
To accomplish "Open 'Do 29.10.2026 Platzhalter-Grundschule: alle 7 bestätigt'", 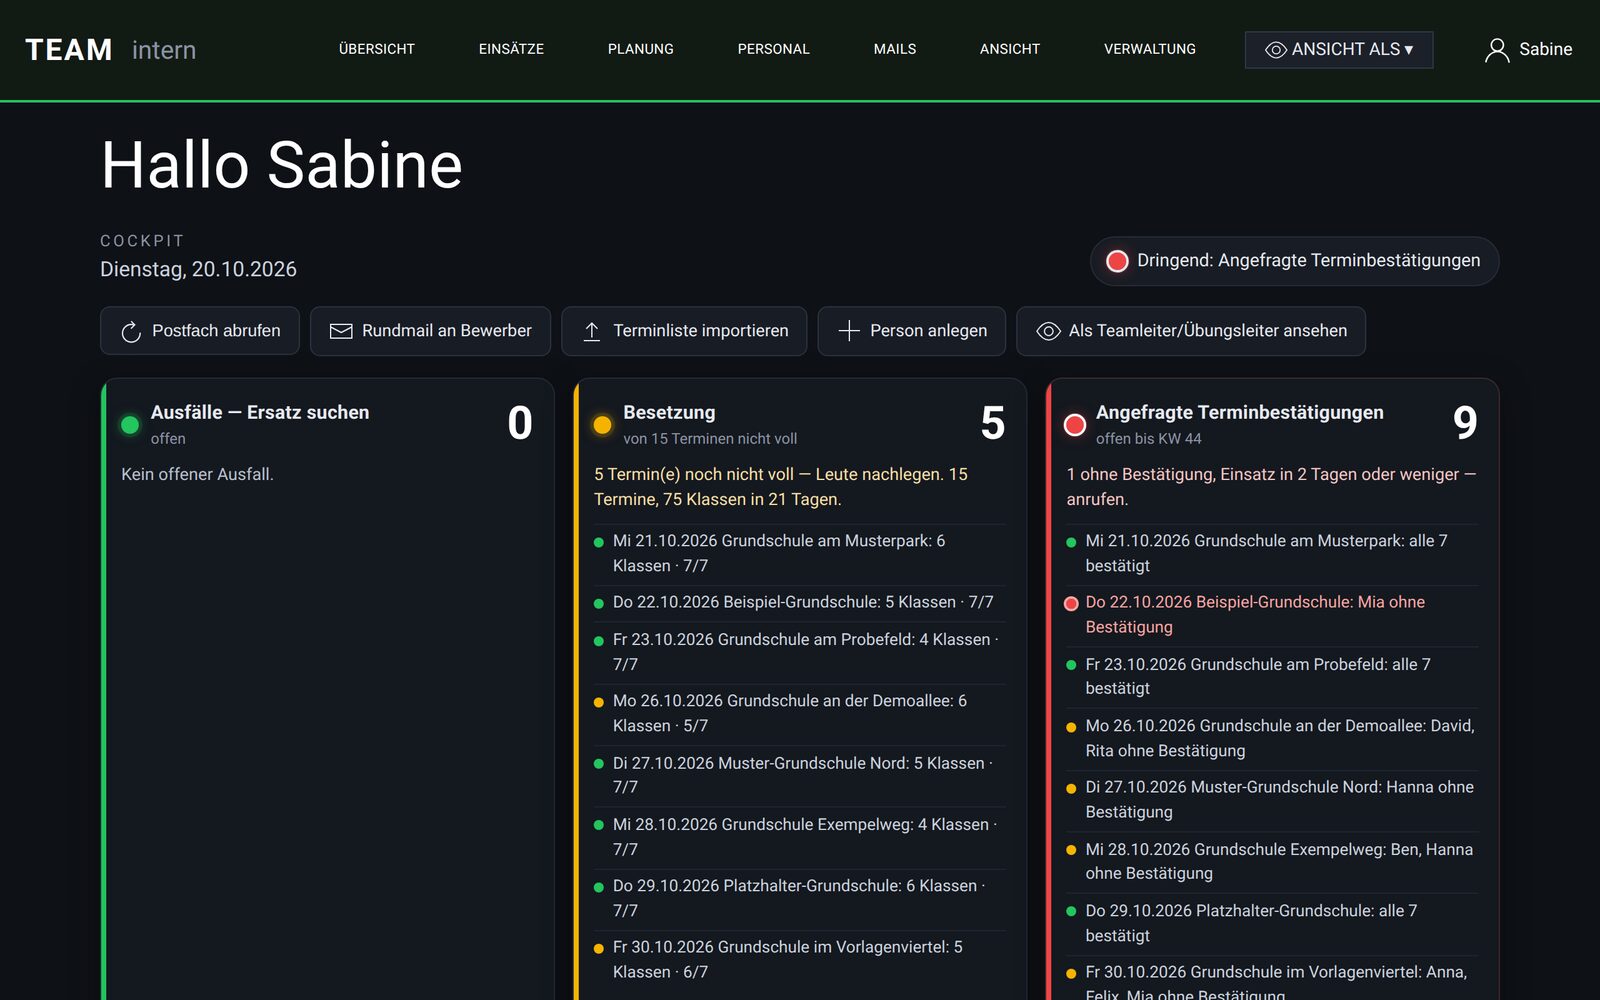I will 1272,923.
